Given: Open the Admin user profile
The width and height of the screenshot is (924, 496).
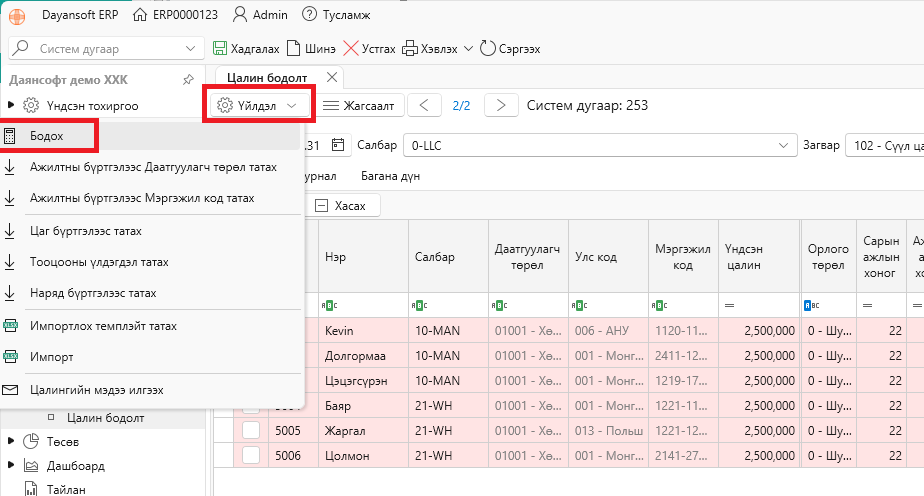Looking at the screenshot, I should (260, 15).
